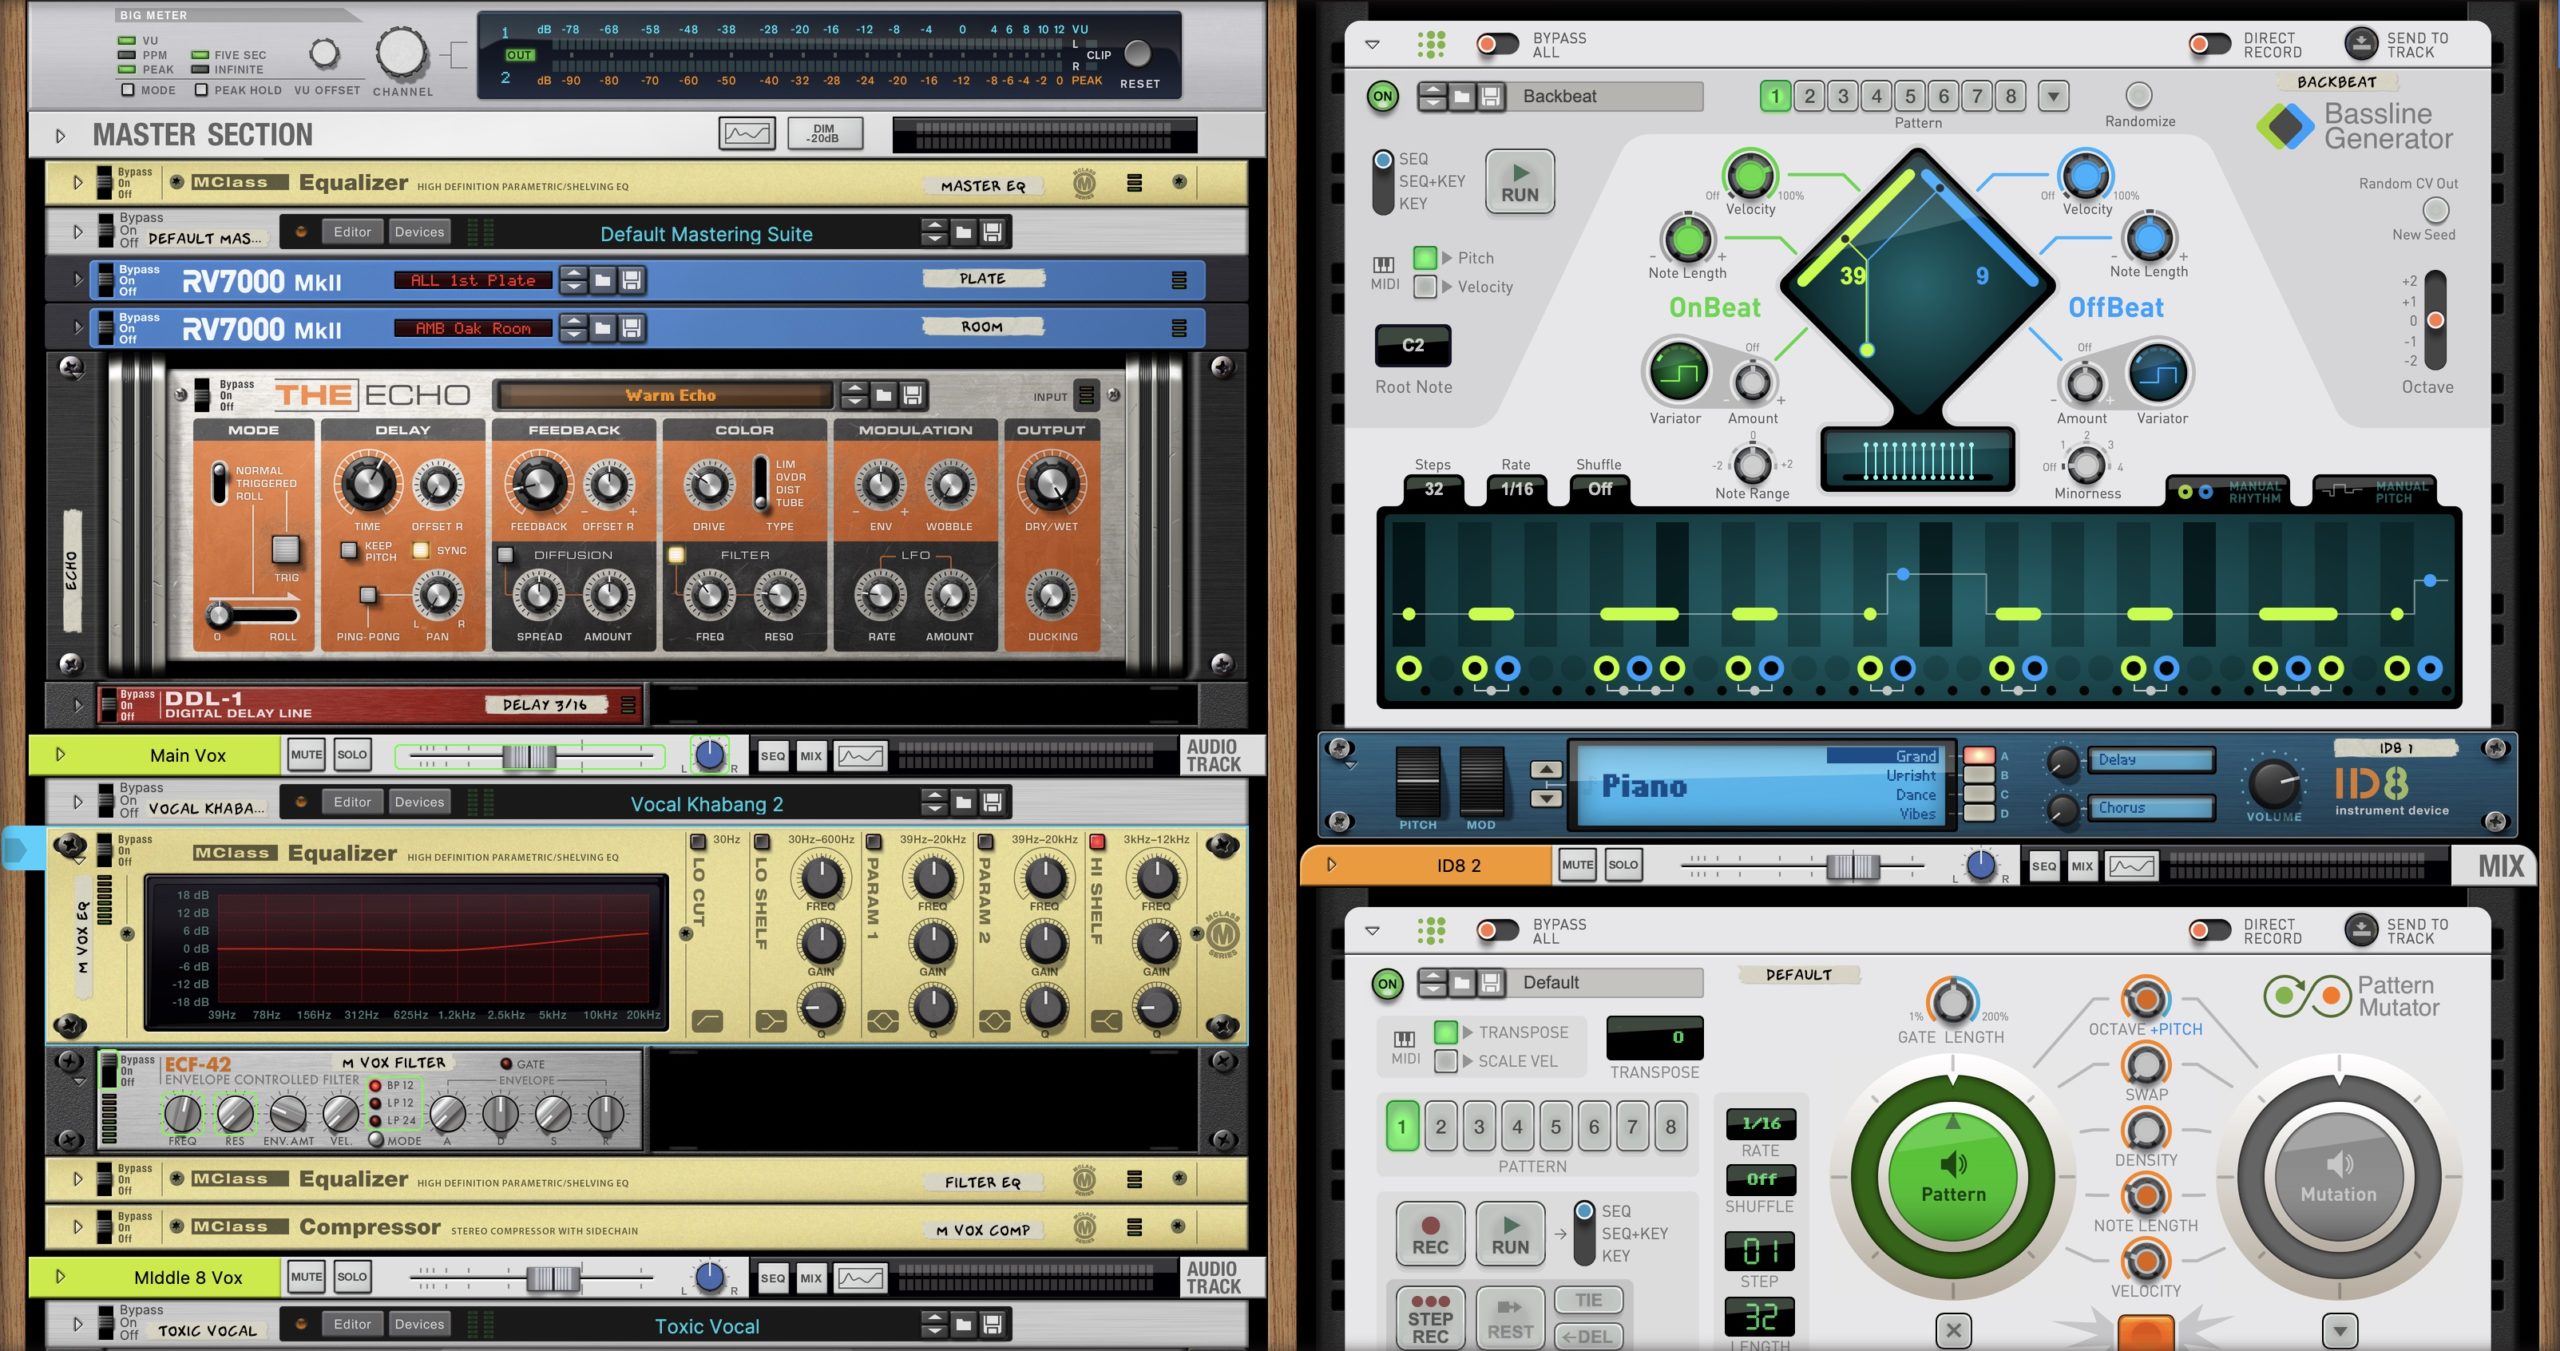
Task: Collapse the Bassline Generator device
Action: [x=1372, y=45]
